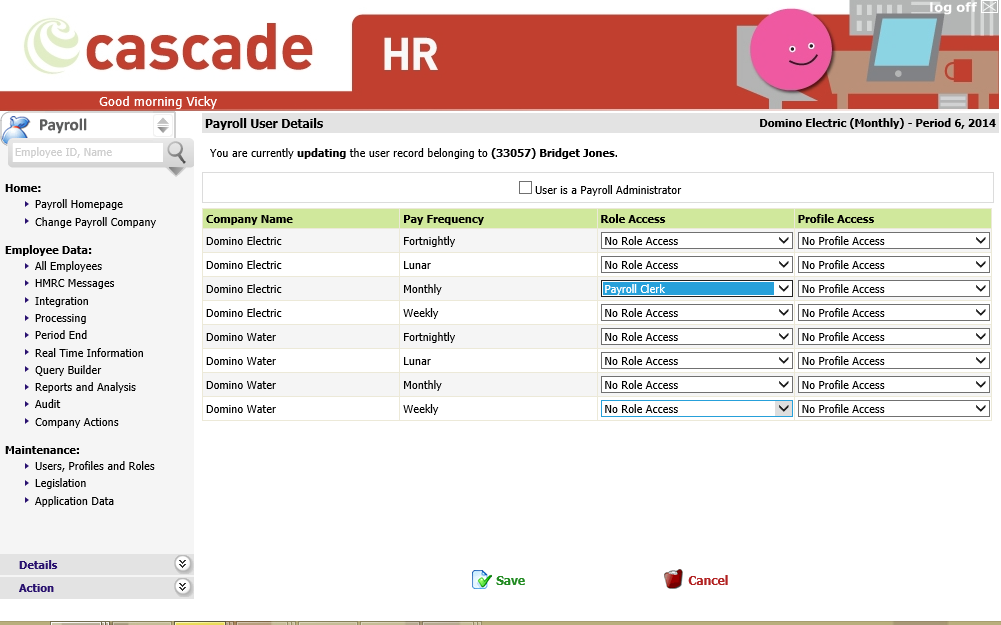Screen dimensions: 1001x625
Task: Go to Payroll Homepage
Action: [79, 204]
